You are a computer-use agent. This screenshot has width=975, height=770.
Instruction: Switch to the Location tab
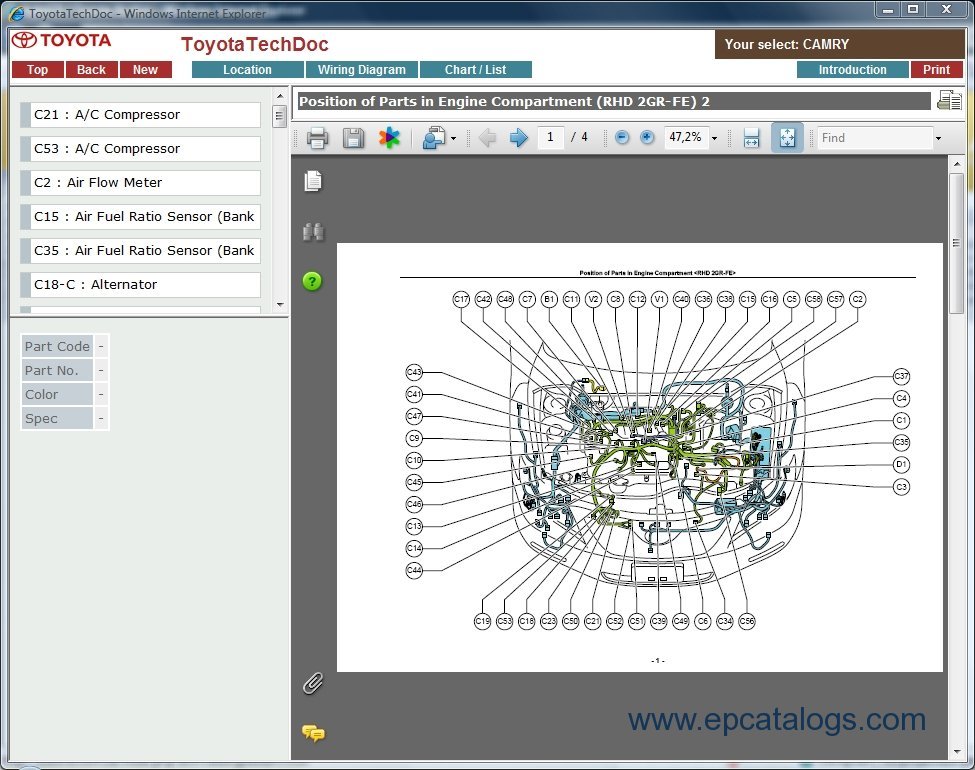[x=247, y=70]
